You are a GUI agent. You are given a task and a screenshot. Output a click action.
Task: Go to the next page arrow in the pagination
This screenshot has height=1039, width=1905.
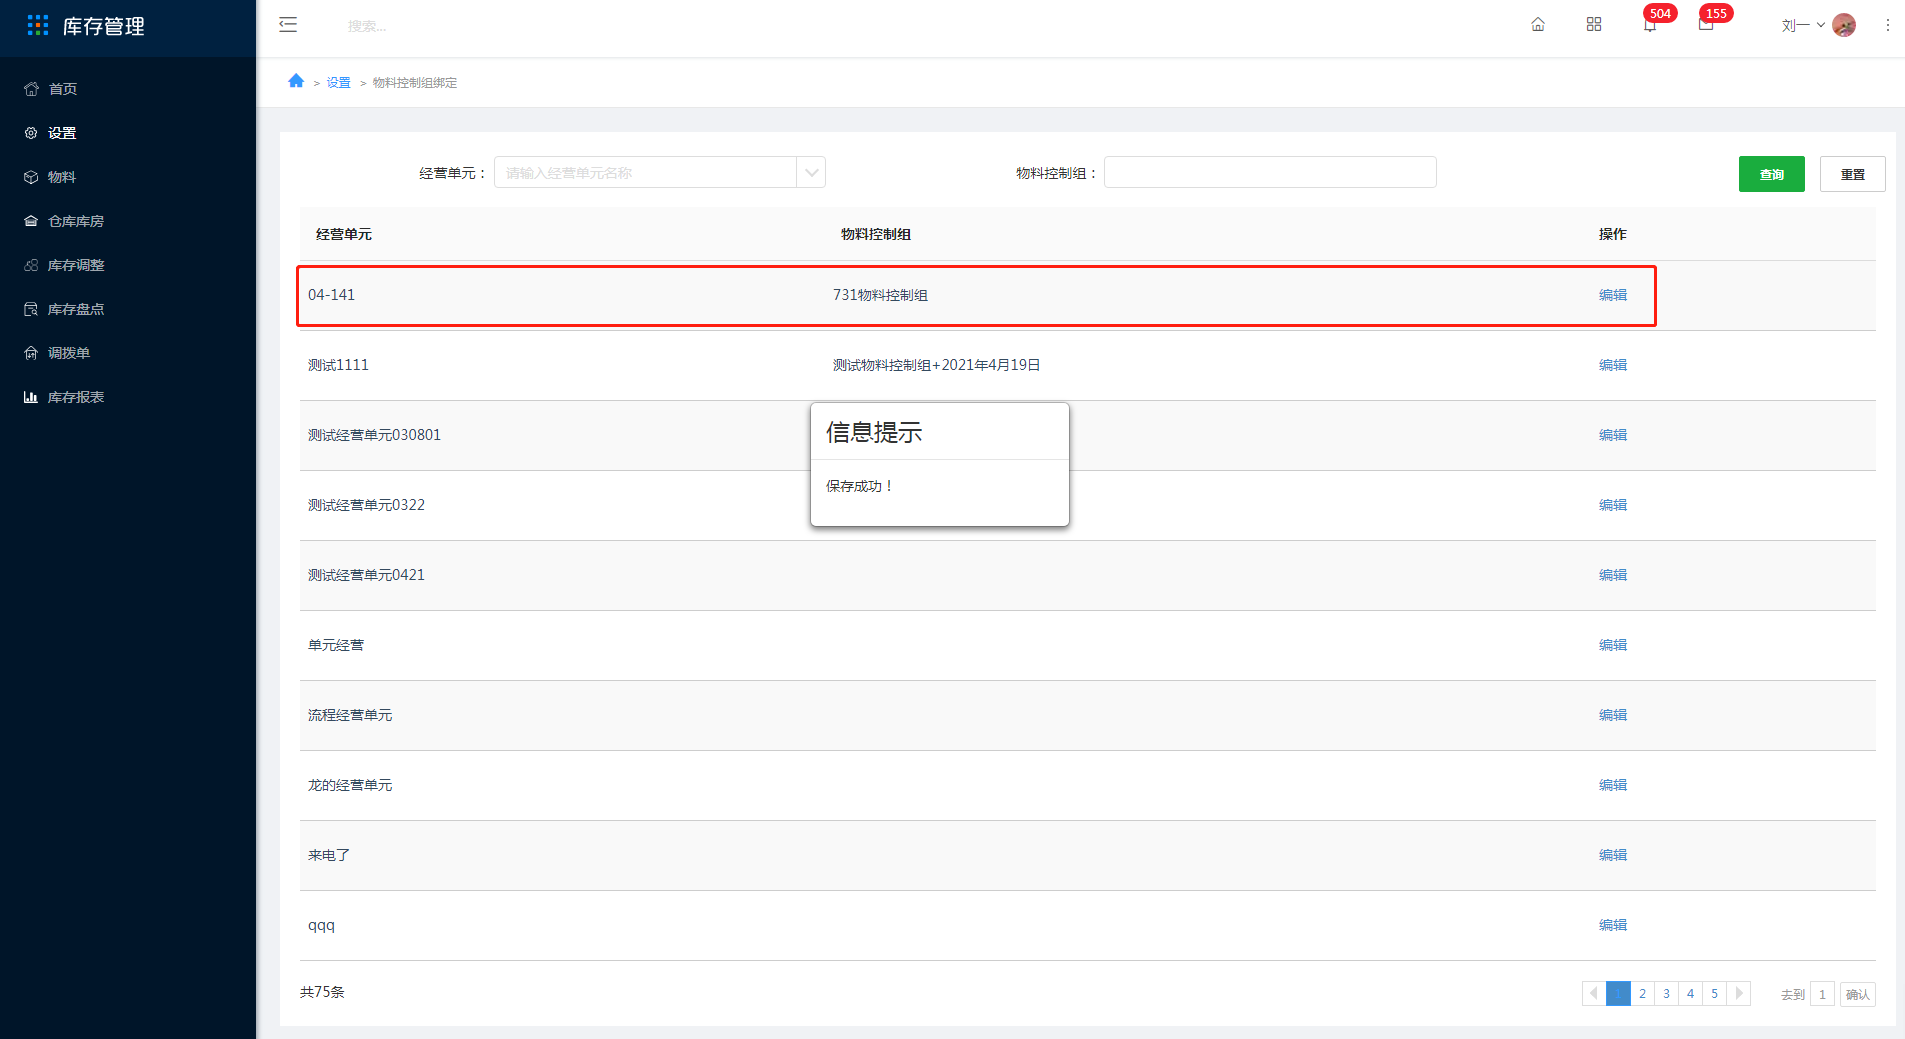[1739, 993]
